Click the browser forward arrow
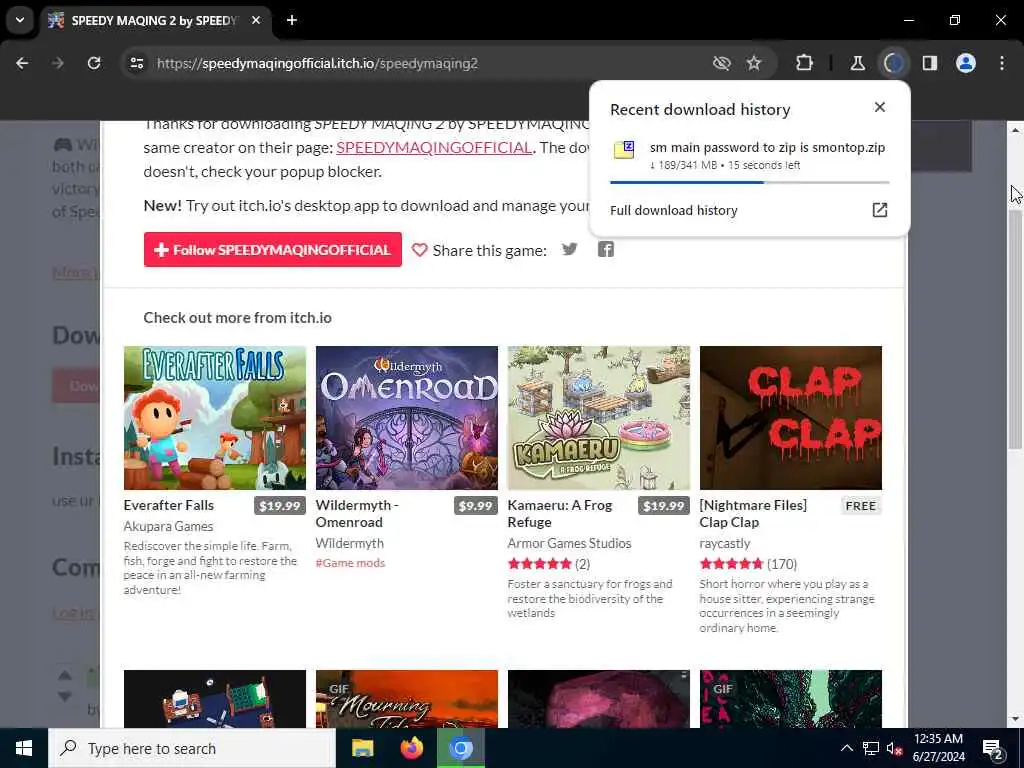 57,63
